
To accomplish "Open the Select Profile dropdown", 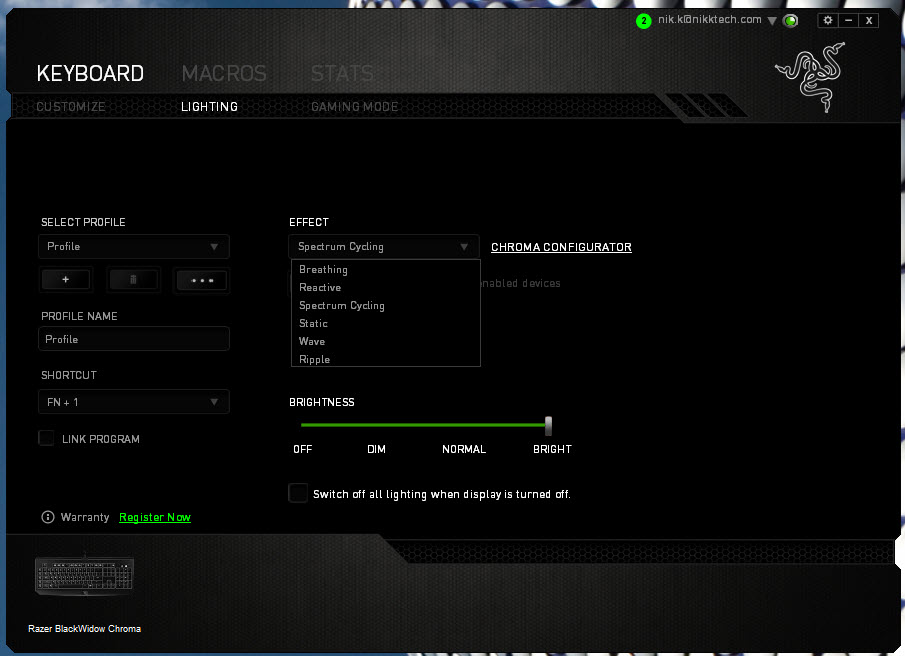I will (x=134, y=246).
